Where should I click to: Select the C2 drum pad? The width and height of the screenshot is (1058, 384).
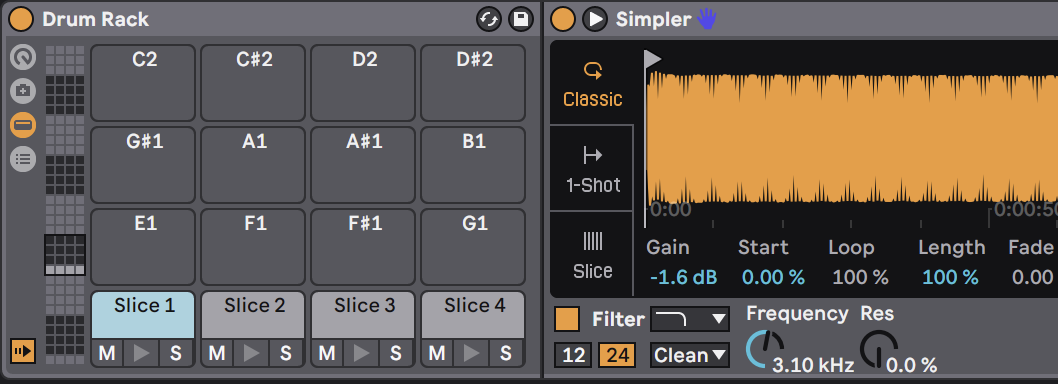click(x=143, y=83)
